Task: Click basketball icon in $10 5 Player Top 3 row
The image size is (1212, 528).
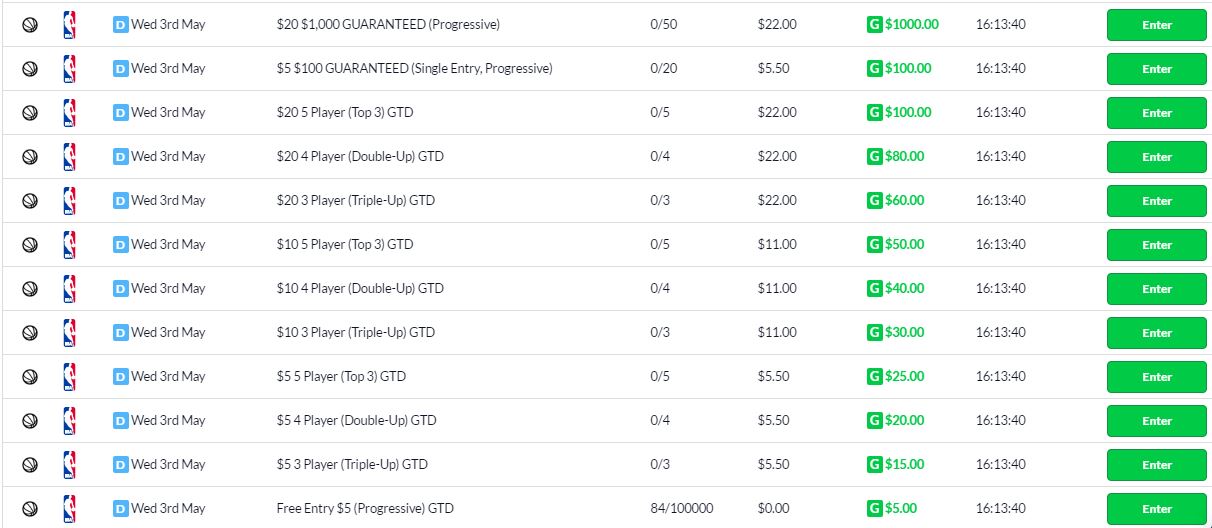Action: (30, 245)
